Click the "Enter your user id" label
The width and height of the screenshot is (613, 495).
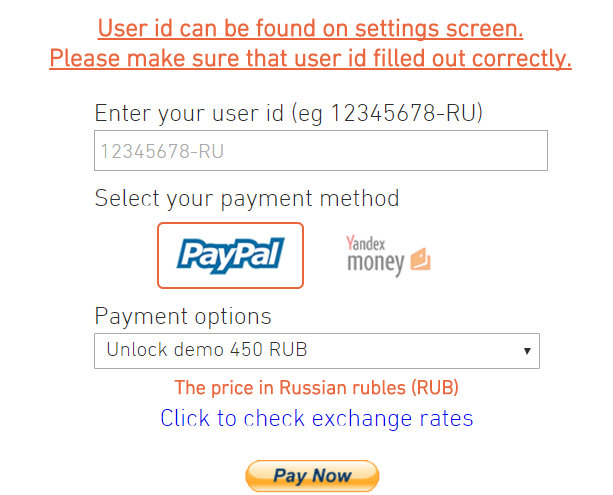(x=288, y=113)
